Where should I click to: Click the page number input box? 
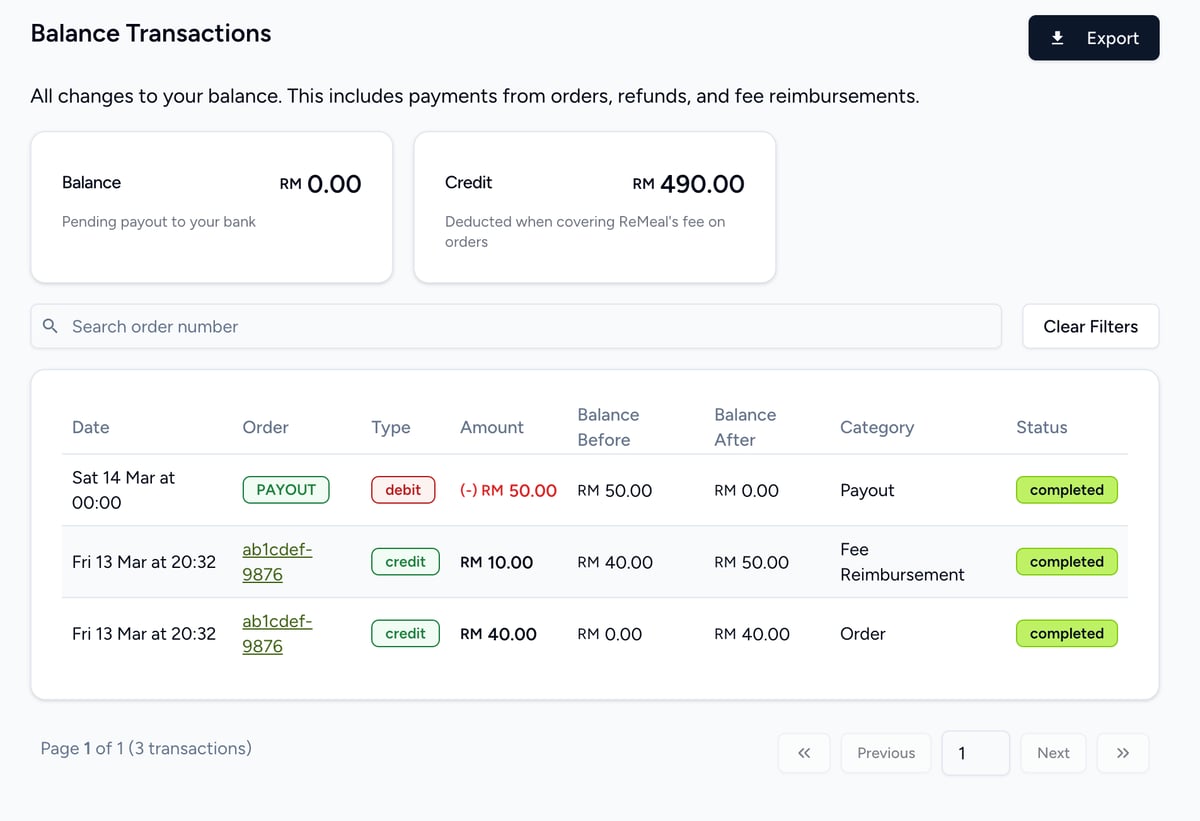click(974, 753)
